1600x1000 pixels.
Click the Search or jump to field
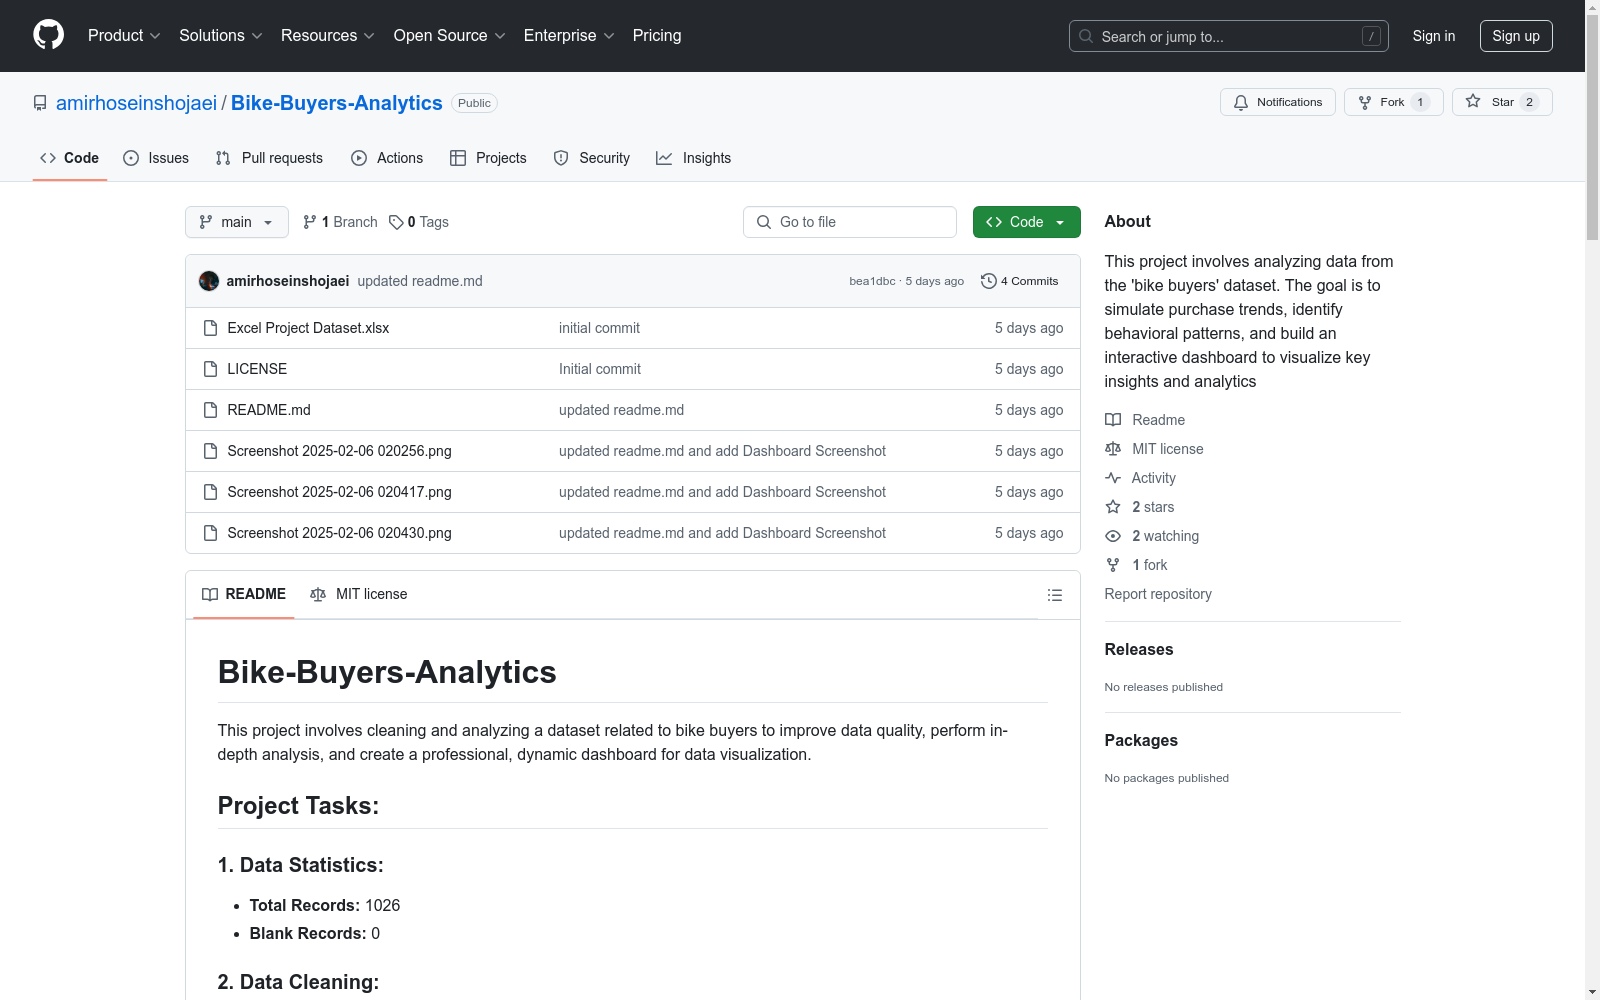pyautogui.click(x=1229, y=36)
